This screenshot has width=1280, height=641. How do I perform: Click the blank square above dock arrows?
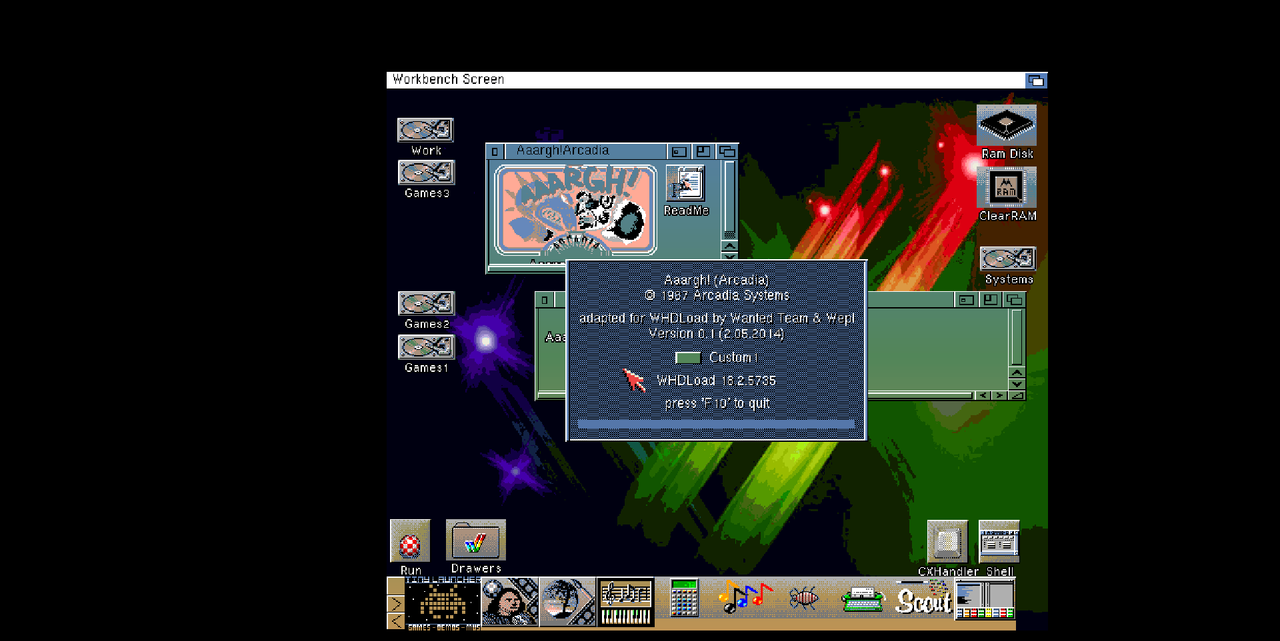pyautogui.click(x=396, y=586)
